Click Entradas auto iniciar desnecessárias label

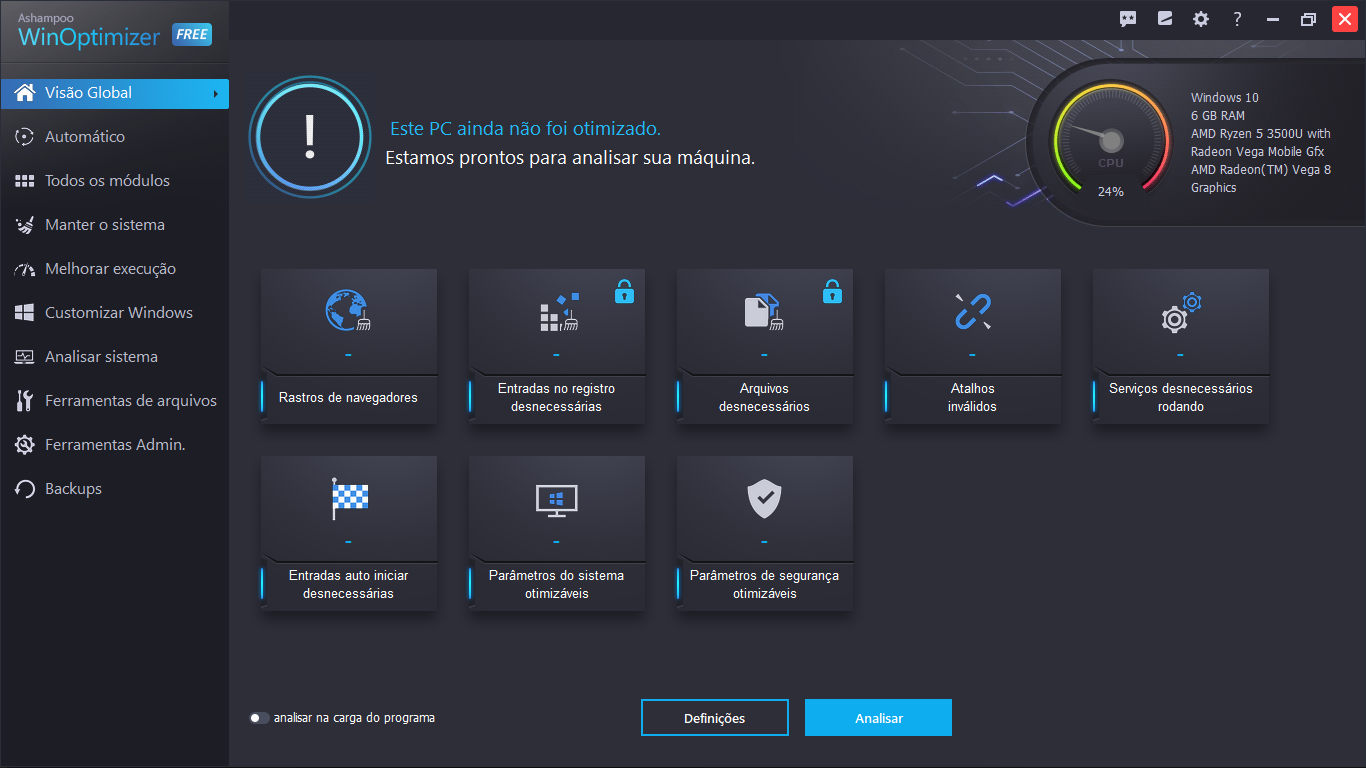pyautogui.click(x=348, y=585)
